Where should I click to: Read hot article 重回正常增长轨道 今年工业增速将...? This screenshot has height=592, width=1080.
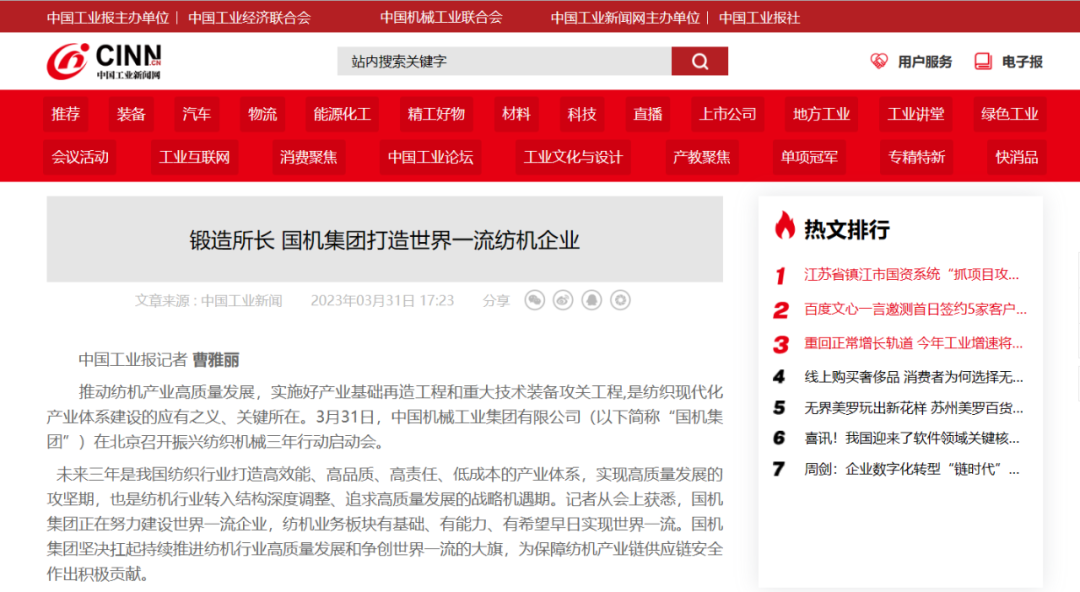point(913,343)
